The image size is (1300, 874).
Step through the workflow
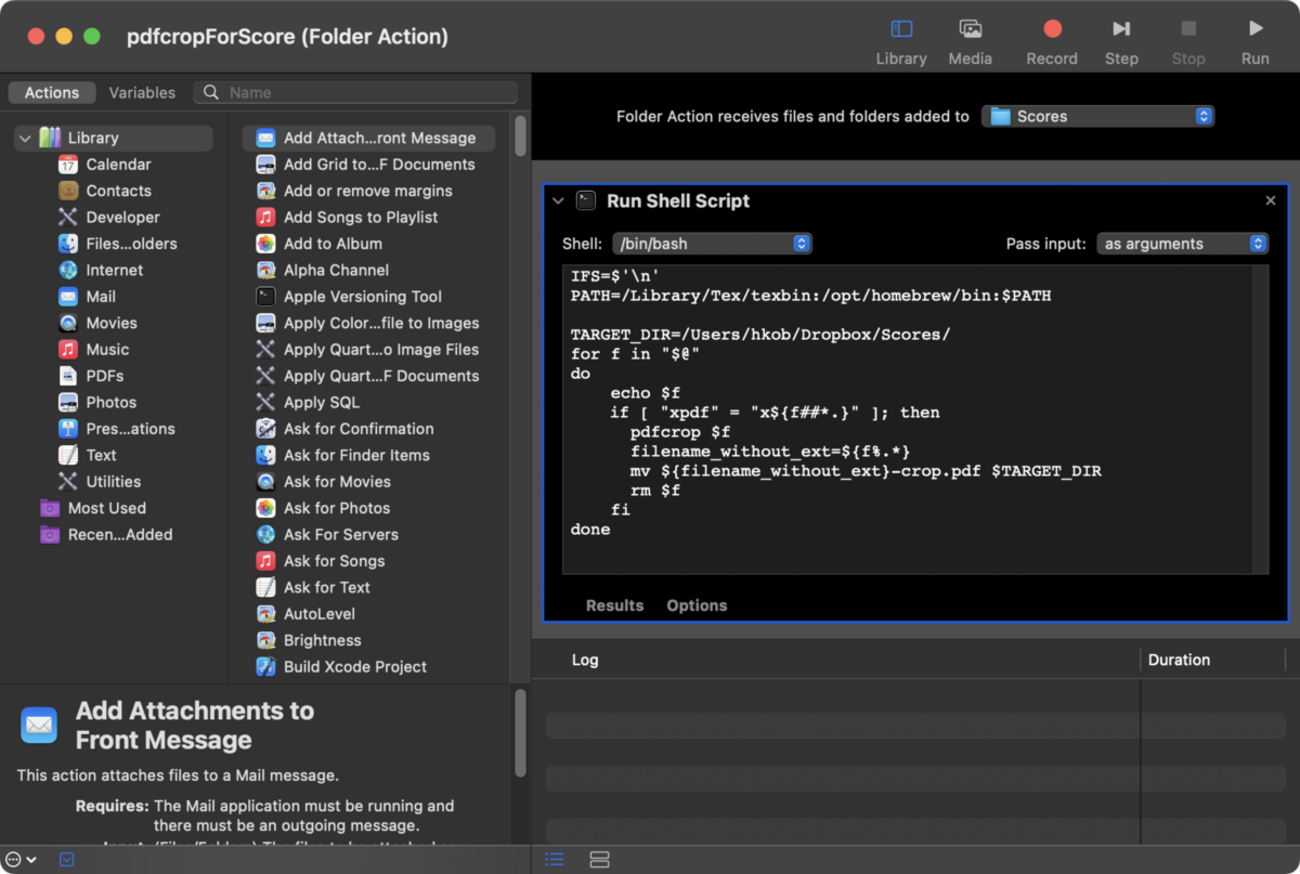point(1121,42)
